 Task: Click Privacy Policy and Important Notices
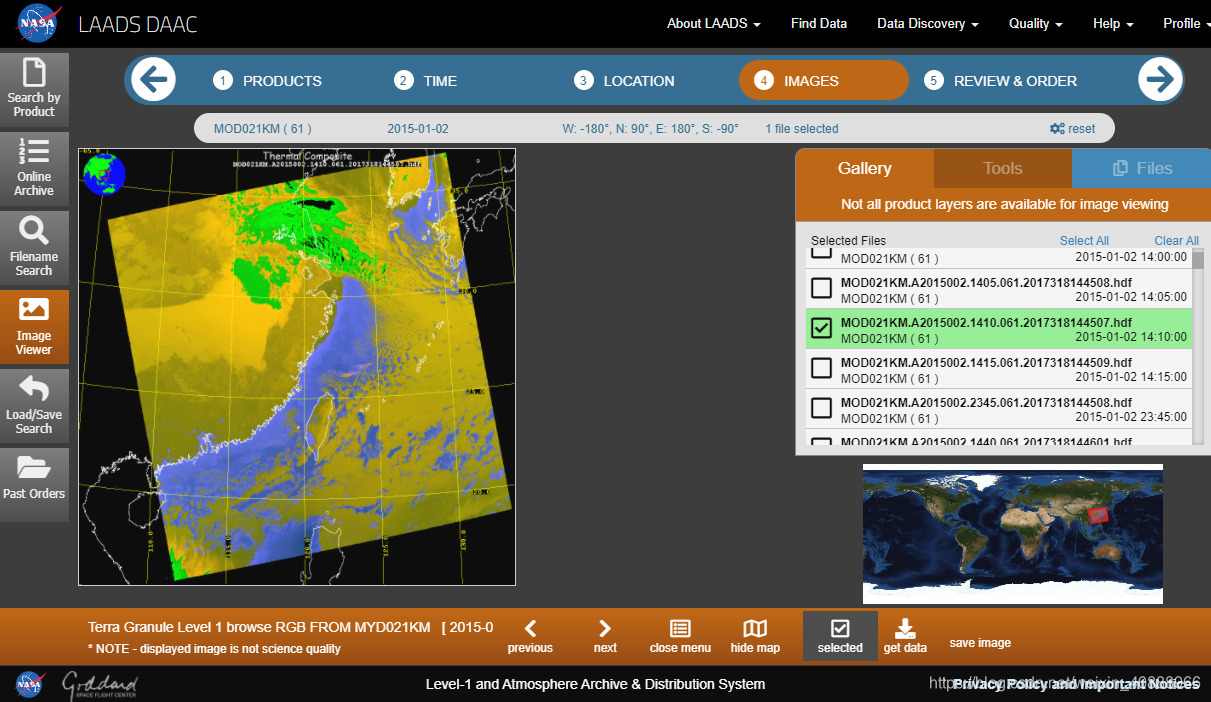point(1076,684)
